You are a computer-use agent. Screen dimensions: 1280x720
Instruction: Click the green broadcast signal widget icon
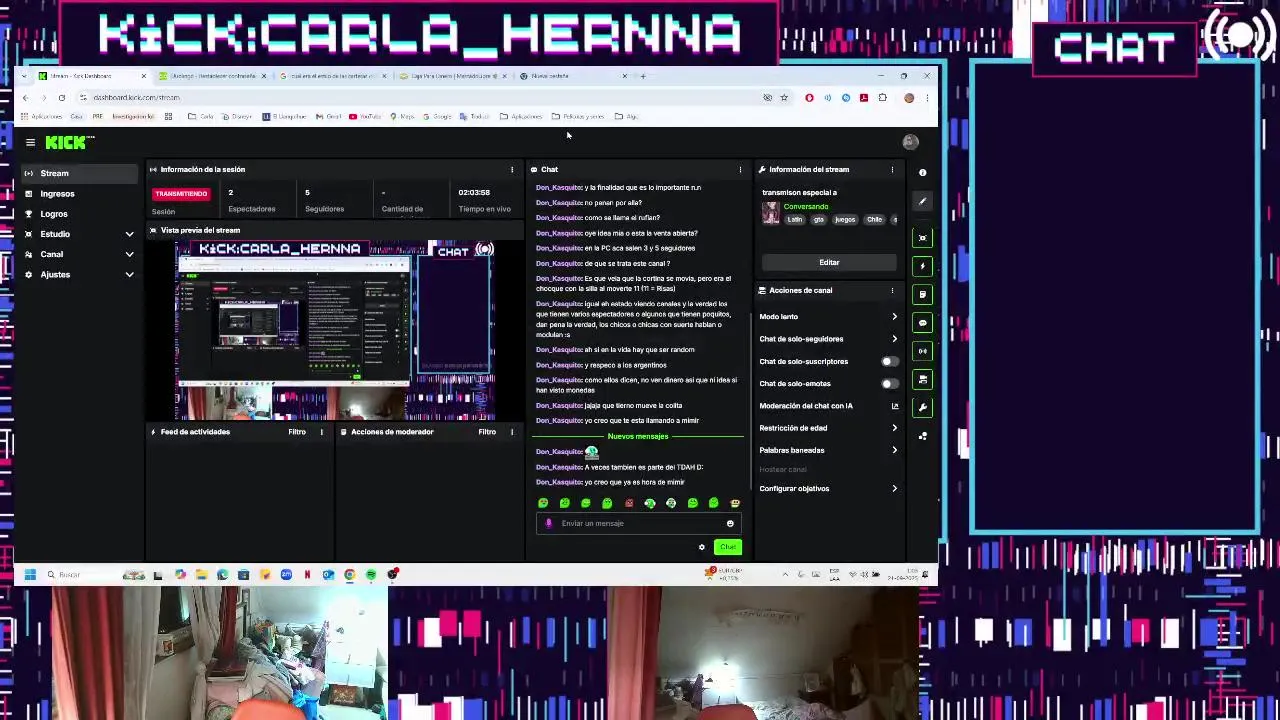(922, 351)
